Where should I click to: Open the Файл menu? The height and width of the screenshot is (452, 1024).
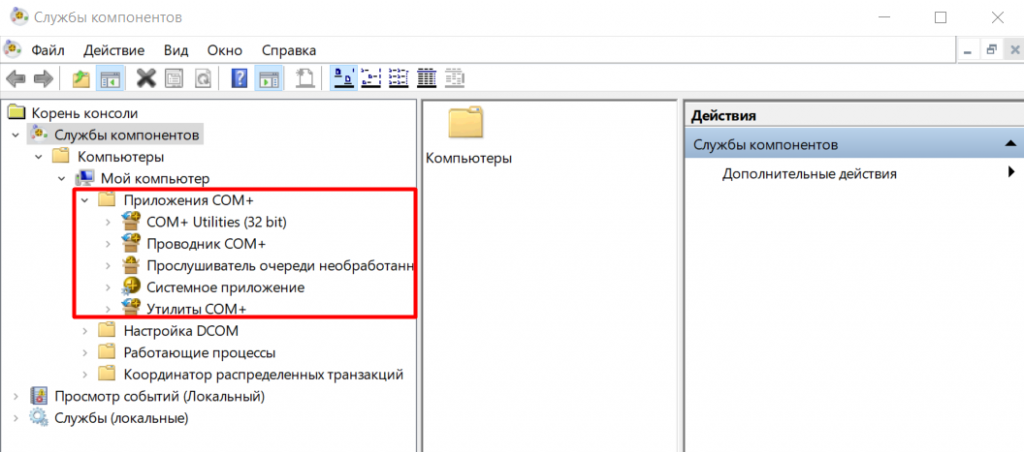click(x=48, y=50)
